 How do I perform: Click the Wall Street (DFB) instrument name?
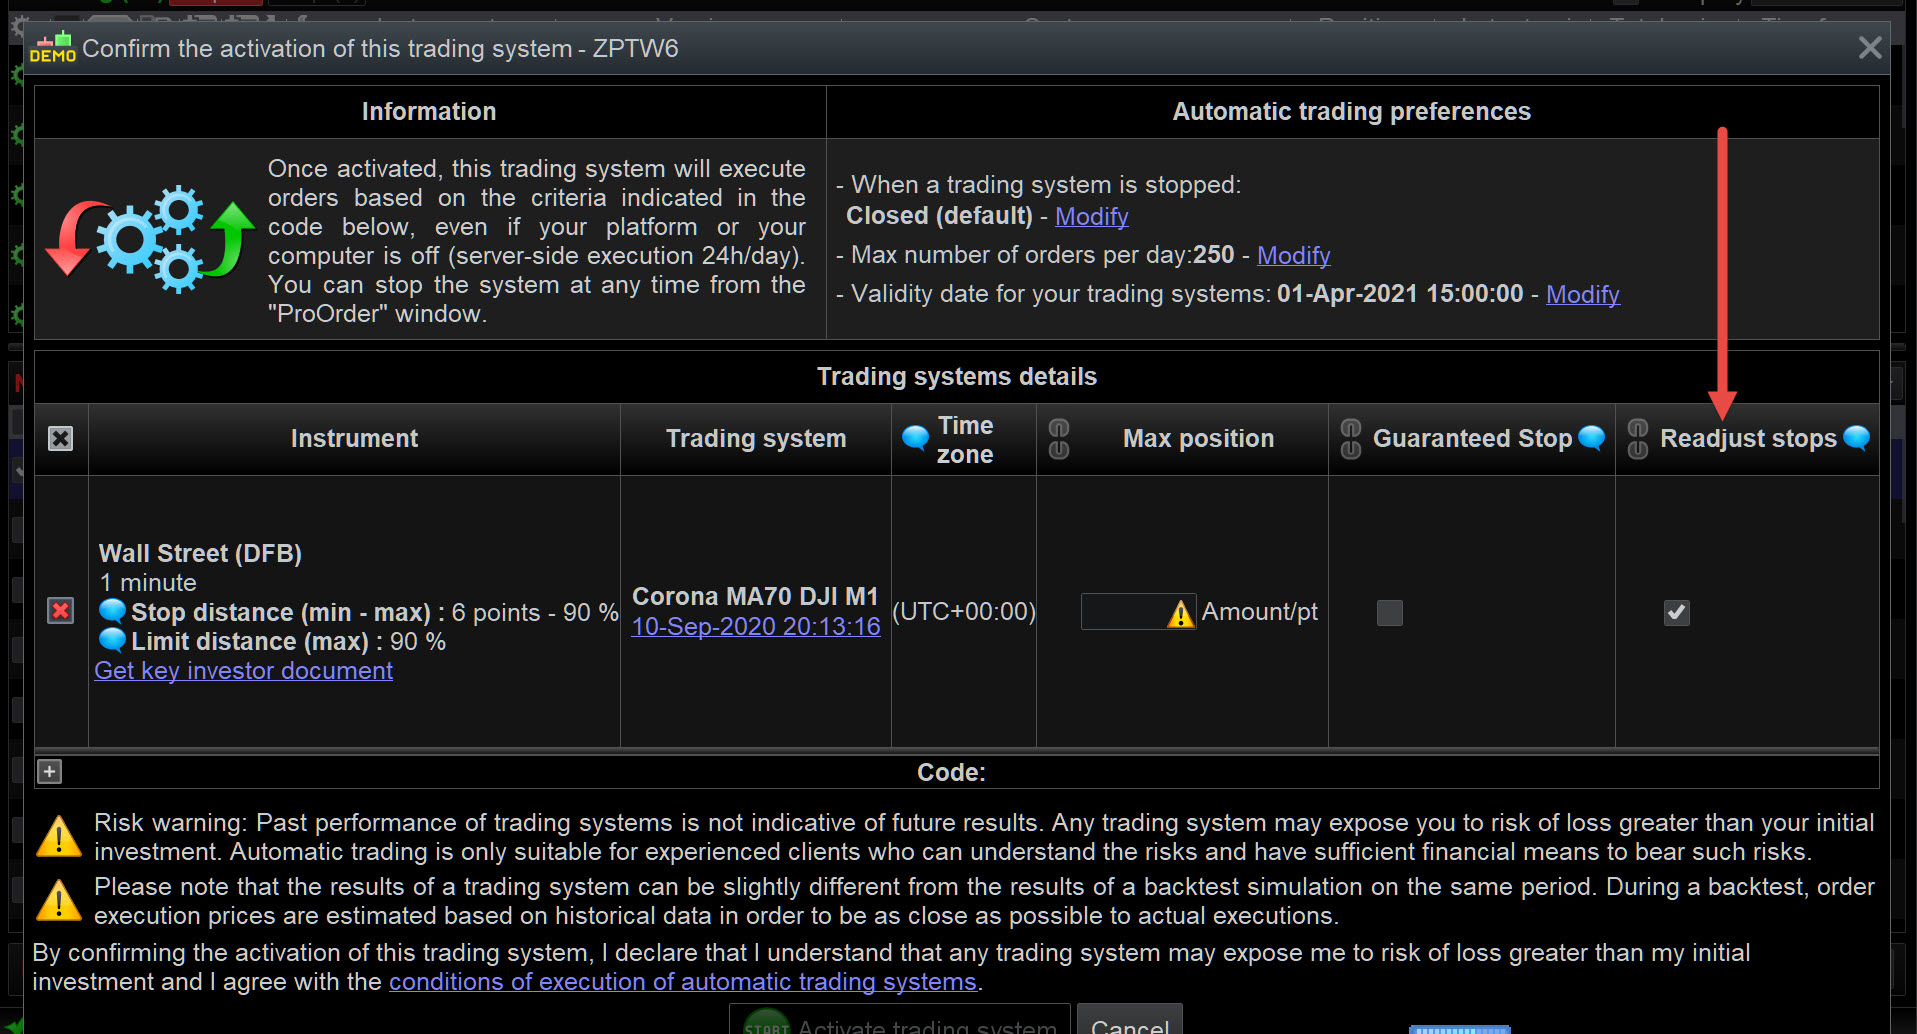tap(200, 554)
